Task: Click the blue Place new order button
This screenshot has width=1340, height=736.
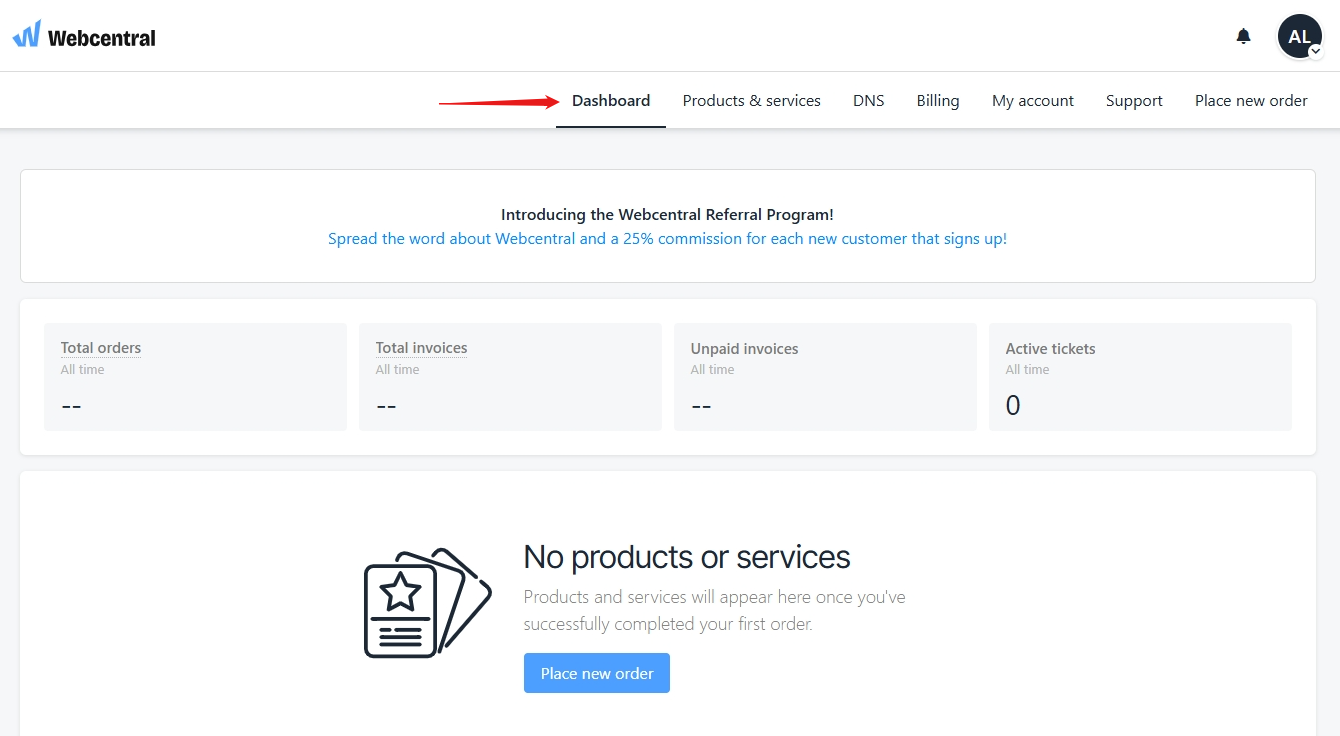Action: (597, 673)
